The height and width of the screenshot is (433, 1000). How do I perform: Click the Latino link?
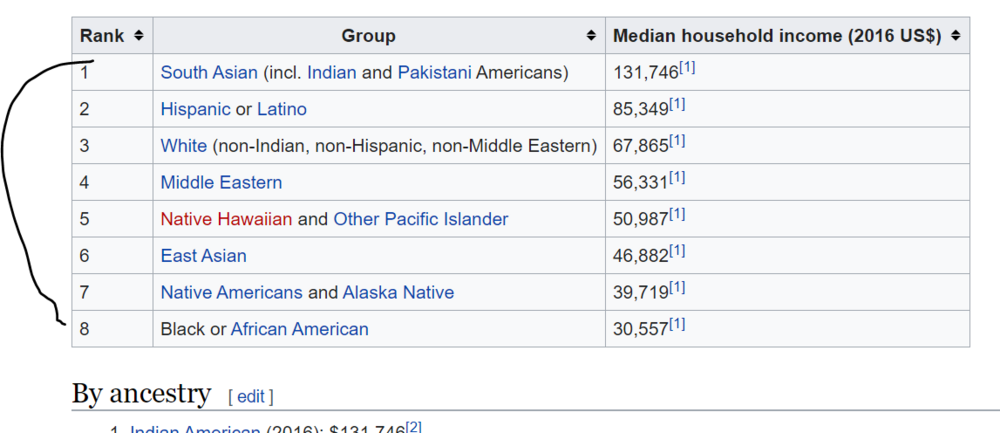tap(282, 109)
